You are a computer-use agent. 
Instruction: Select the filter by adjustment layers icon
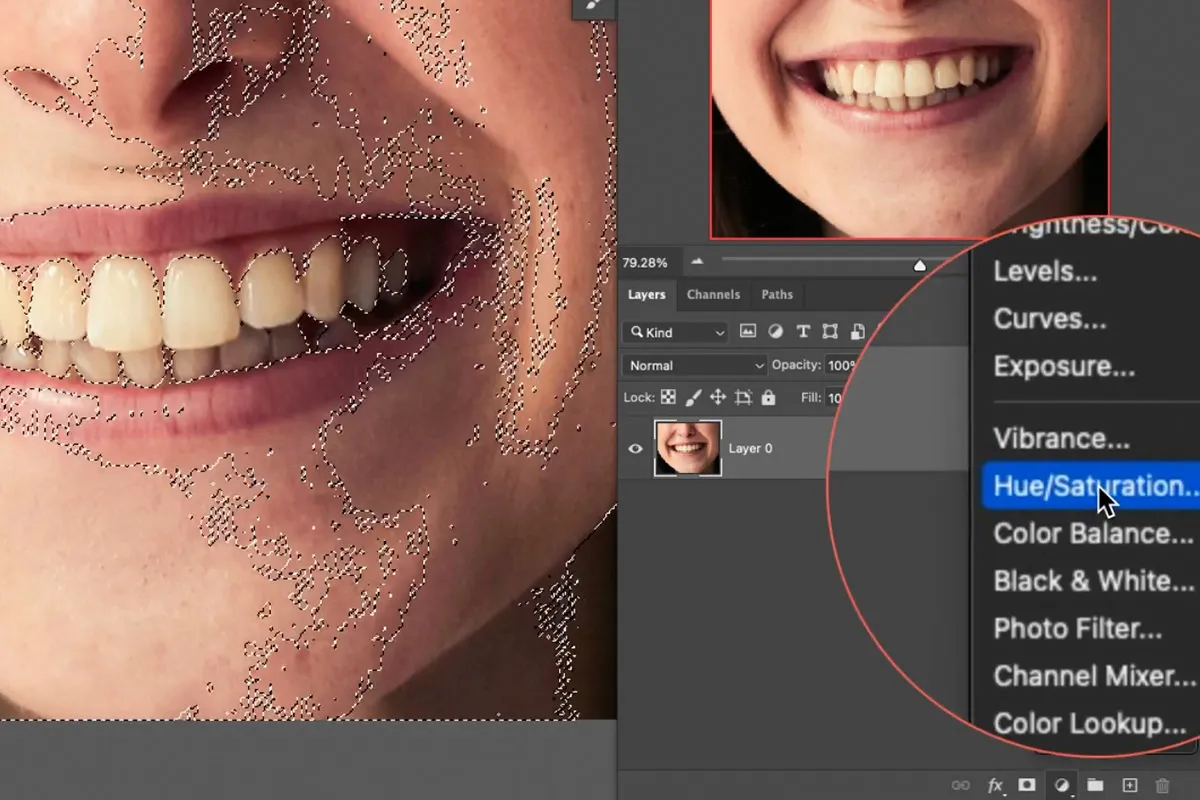coord(776,331)
